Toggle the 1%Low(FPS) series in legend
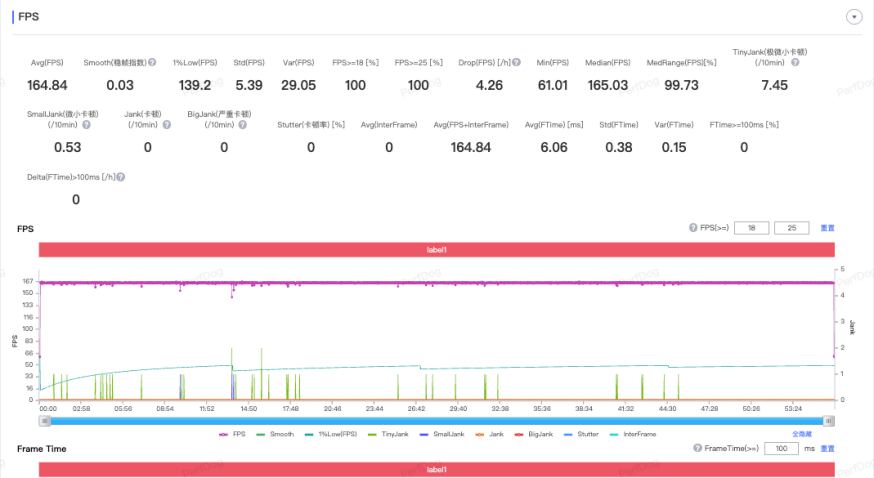 coord(331,434)
